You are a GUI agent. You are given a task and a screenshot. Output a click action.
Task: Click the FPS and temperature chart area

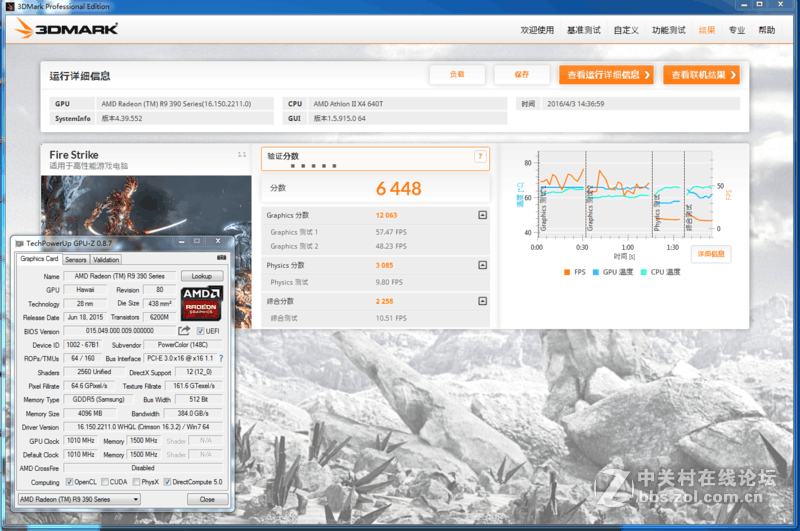click(x=624, y=195)
